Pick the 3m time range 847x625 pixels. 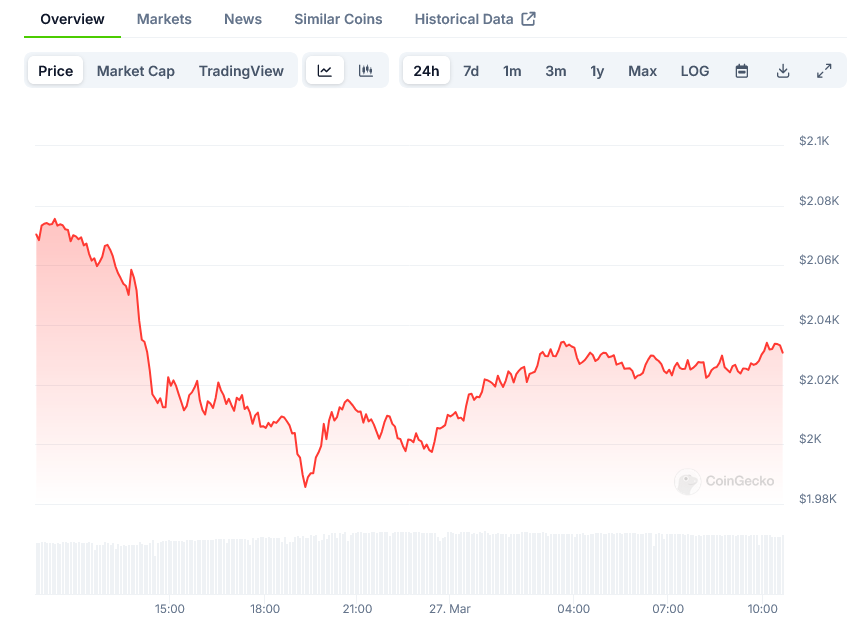tap(556, 71)
